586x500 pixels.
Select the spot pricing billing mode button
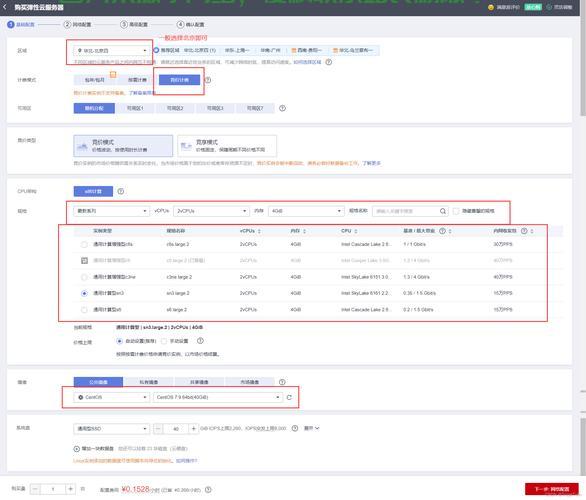point(179,80)
